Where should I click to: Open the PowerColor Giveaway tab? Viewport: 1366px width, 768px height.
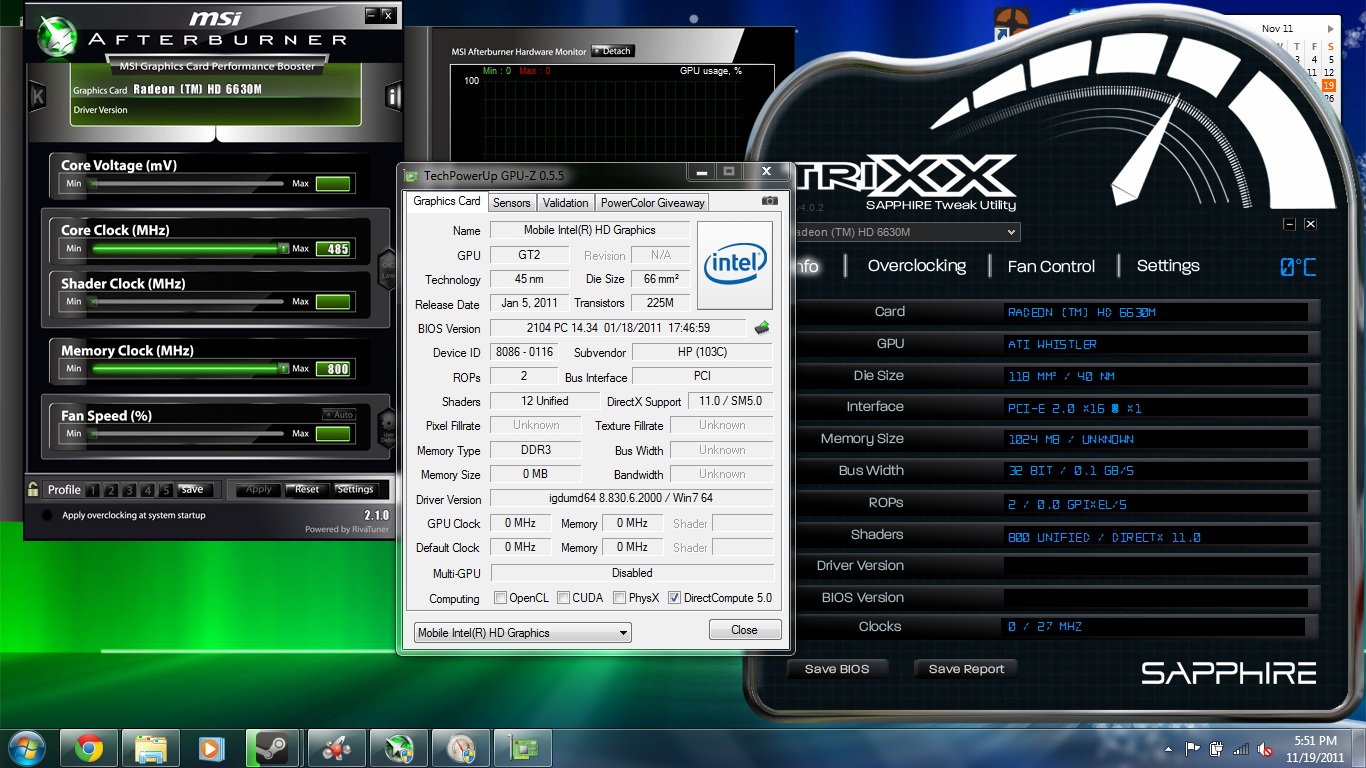(653, 202)
